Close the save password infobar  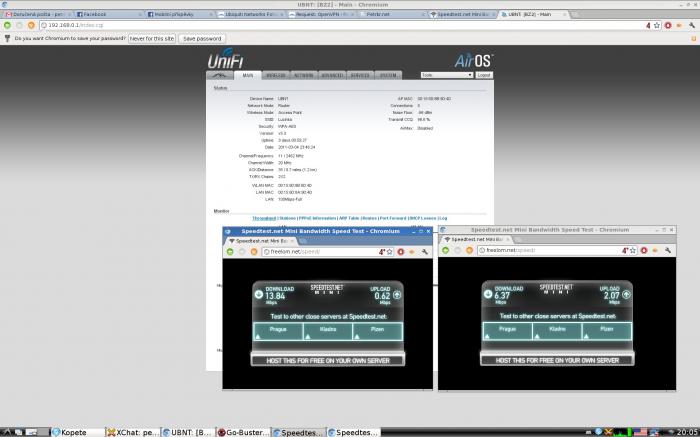(x=694, y=39)
